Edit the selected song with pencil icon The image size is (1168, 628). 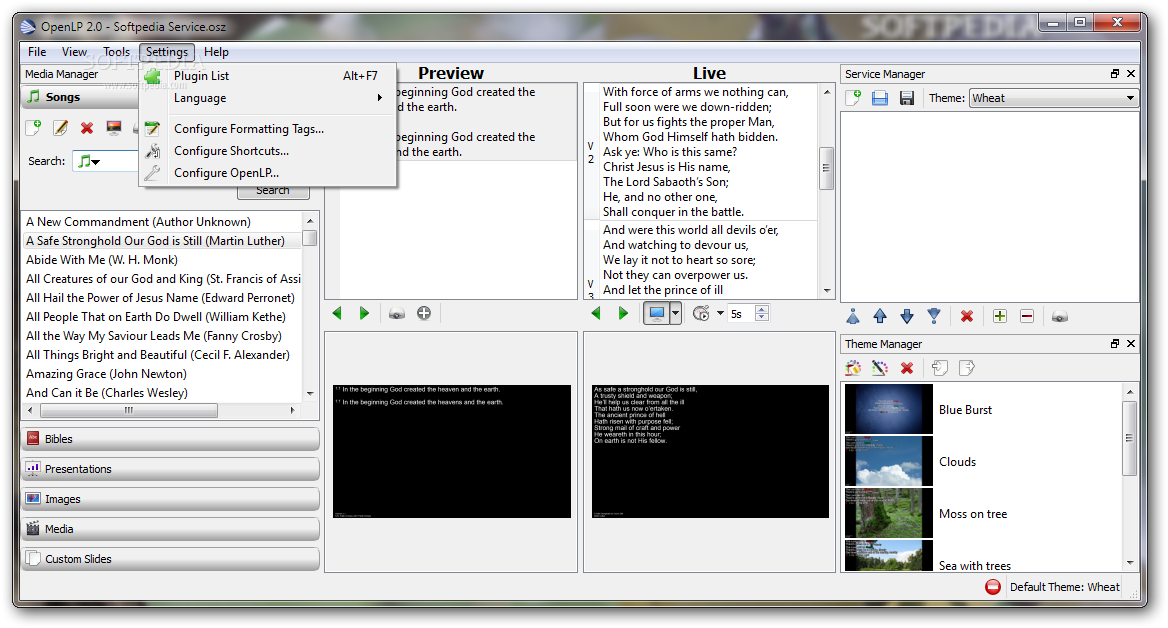point(60,128)
